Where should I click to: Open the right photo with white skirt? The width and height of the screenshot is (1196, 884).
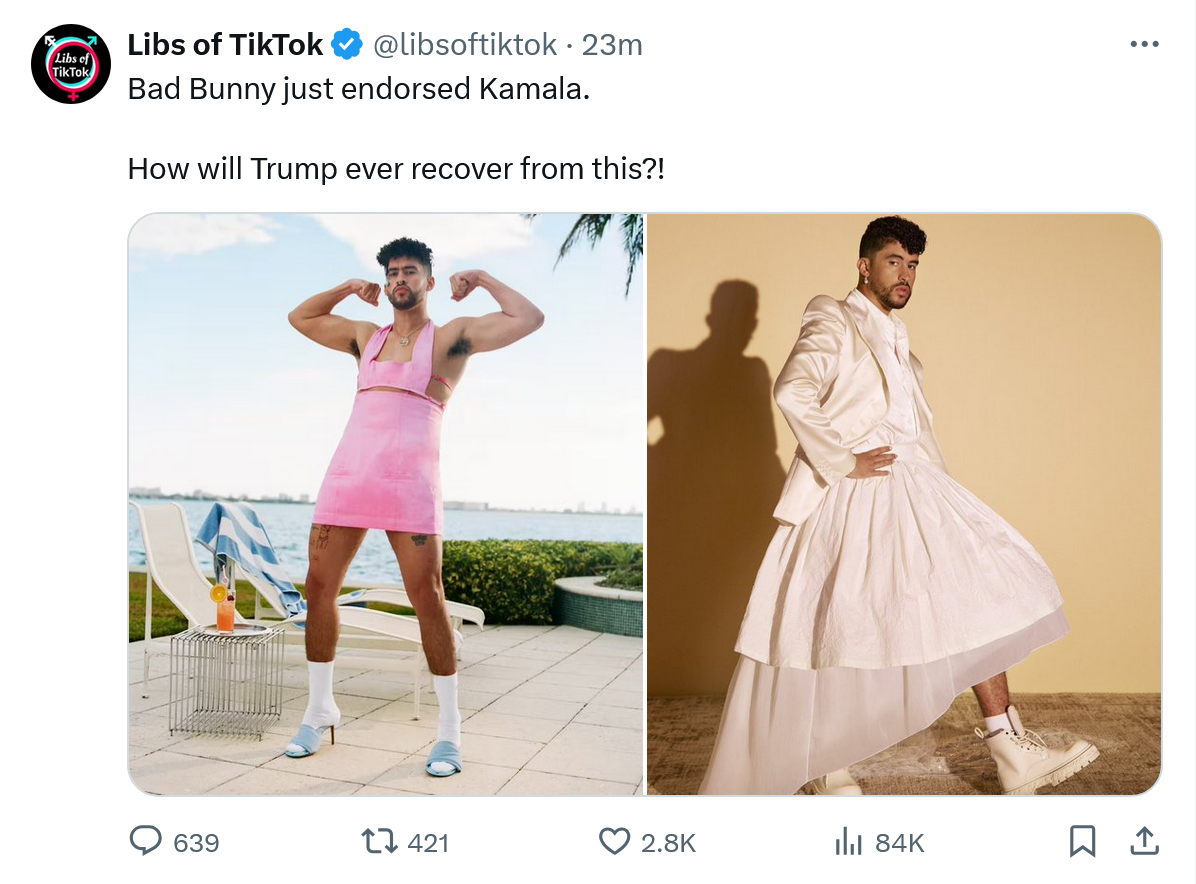pos(904,504)
